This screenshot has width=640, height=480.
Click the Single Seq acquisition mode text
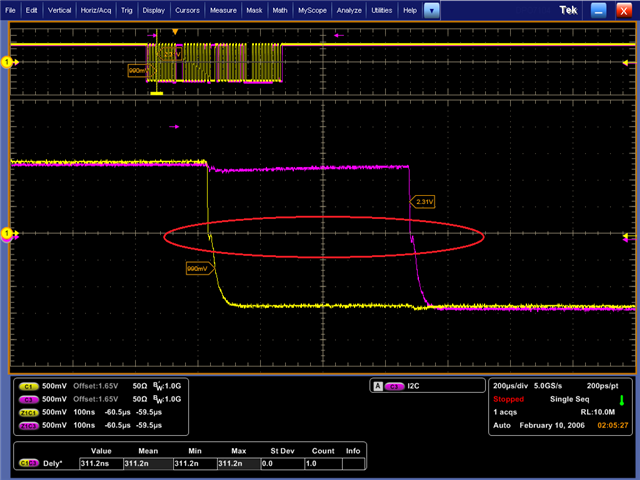(x=569, y=399)
